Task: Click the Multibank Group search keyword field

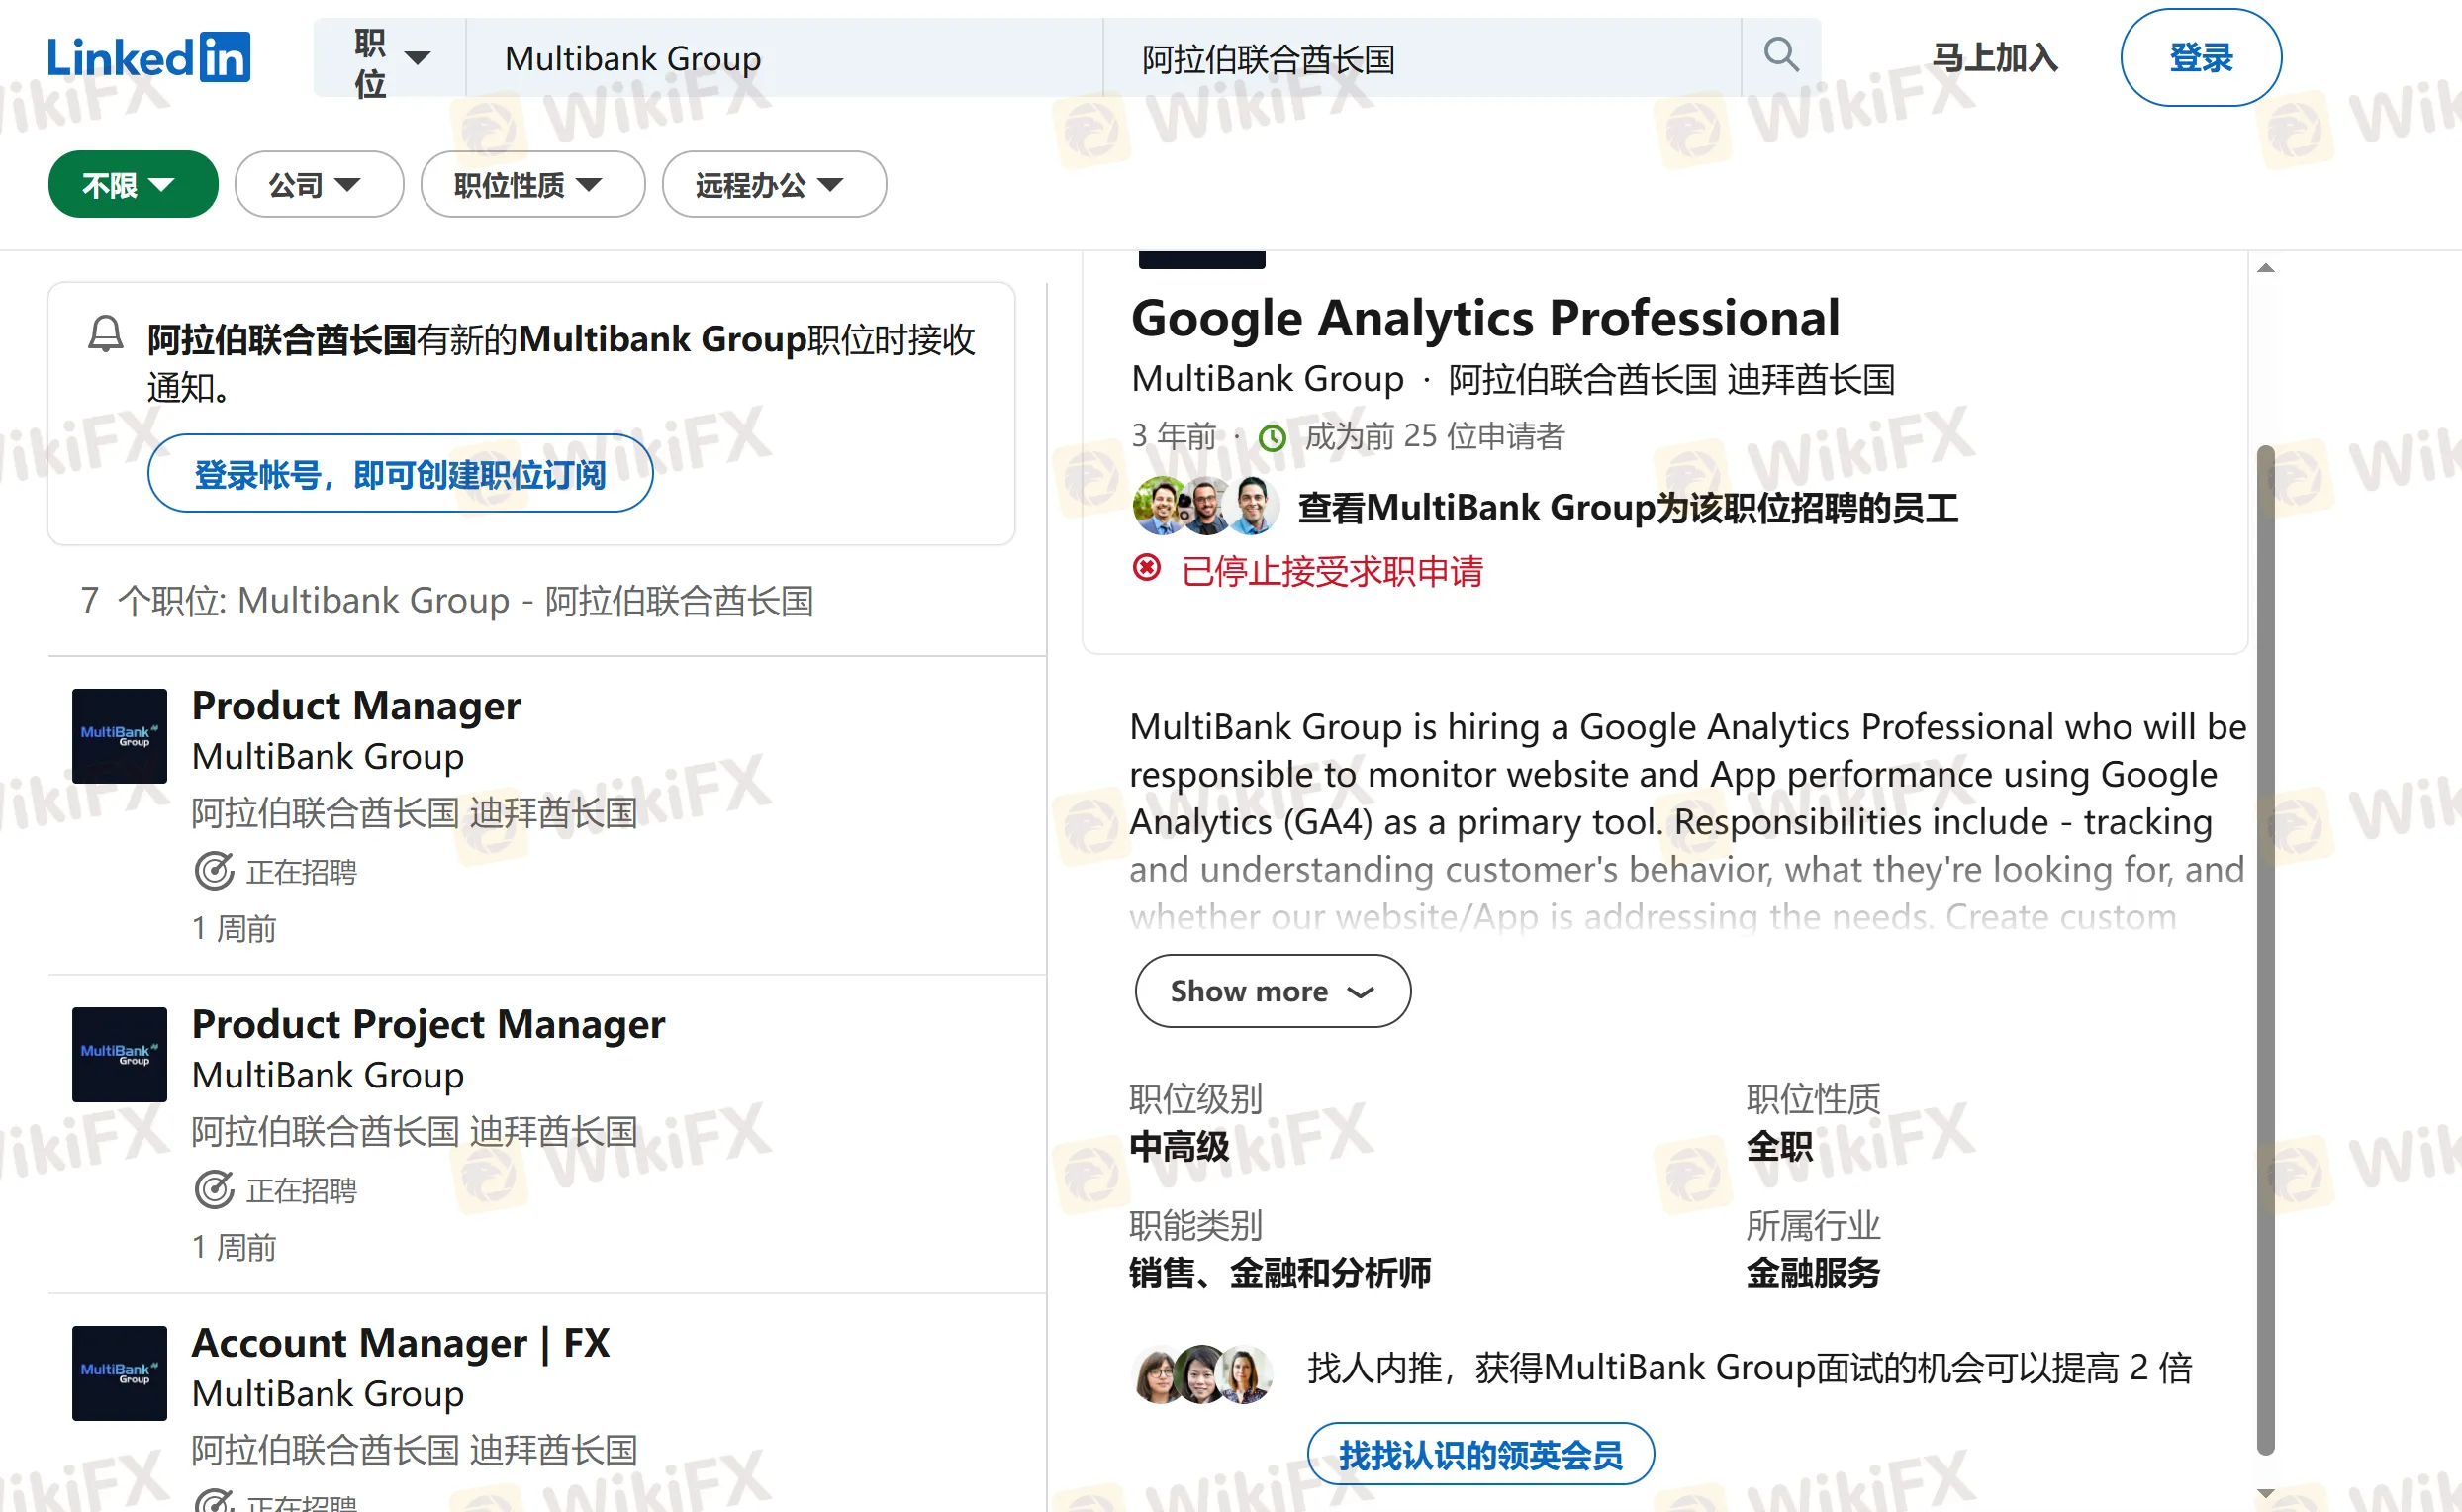Action: (x=785, y=58)
